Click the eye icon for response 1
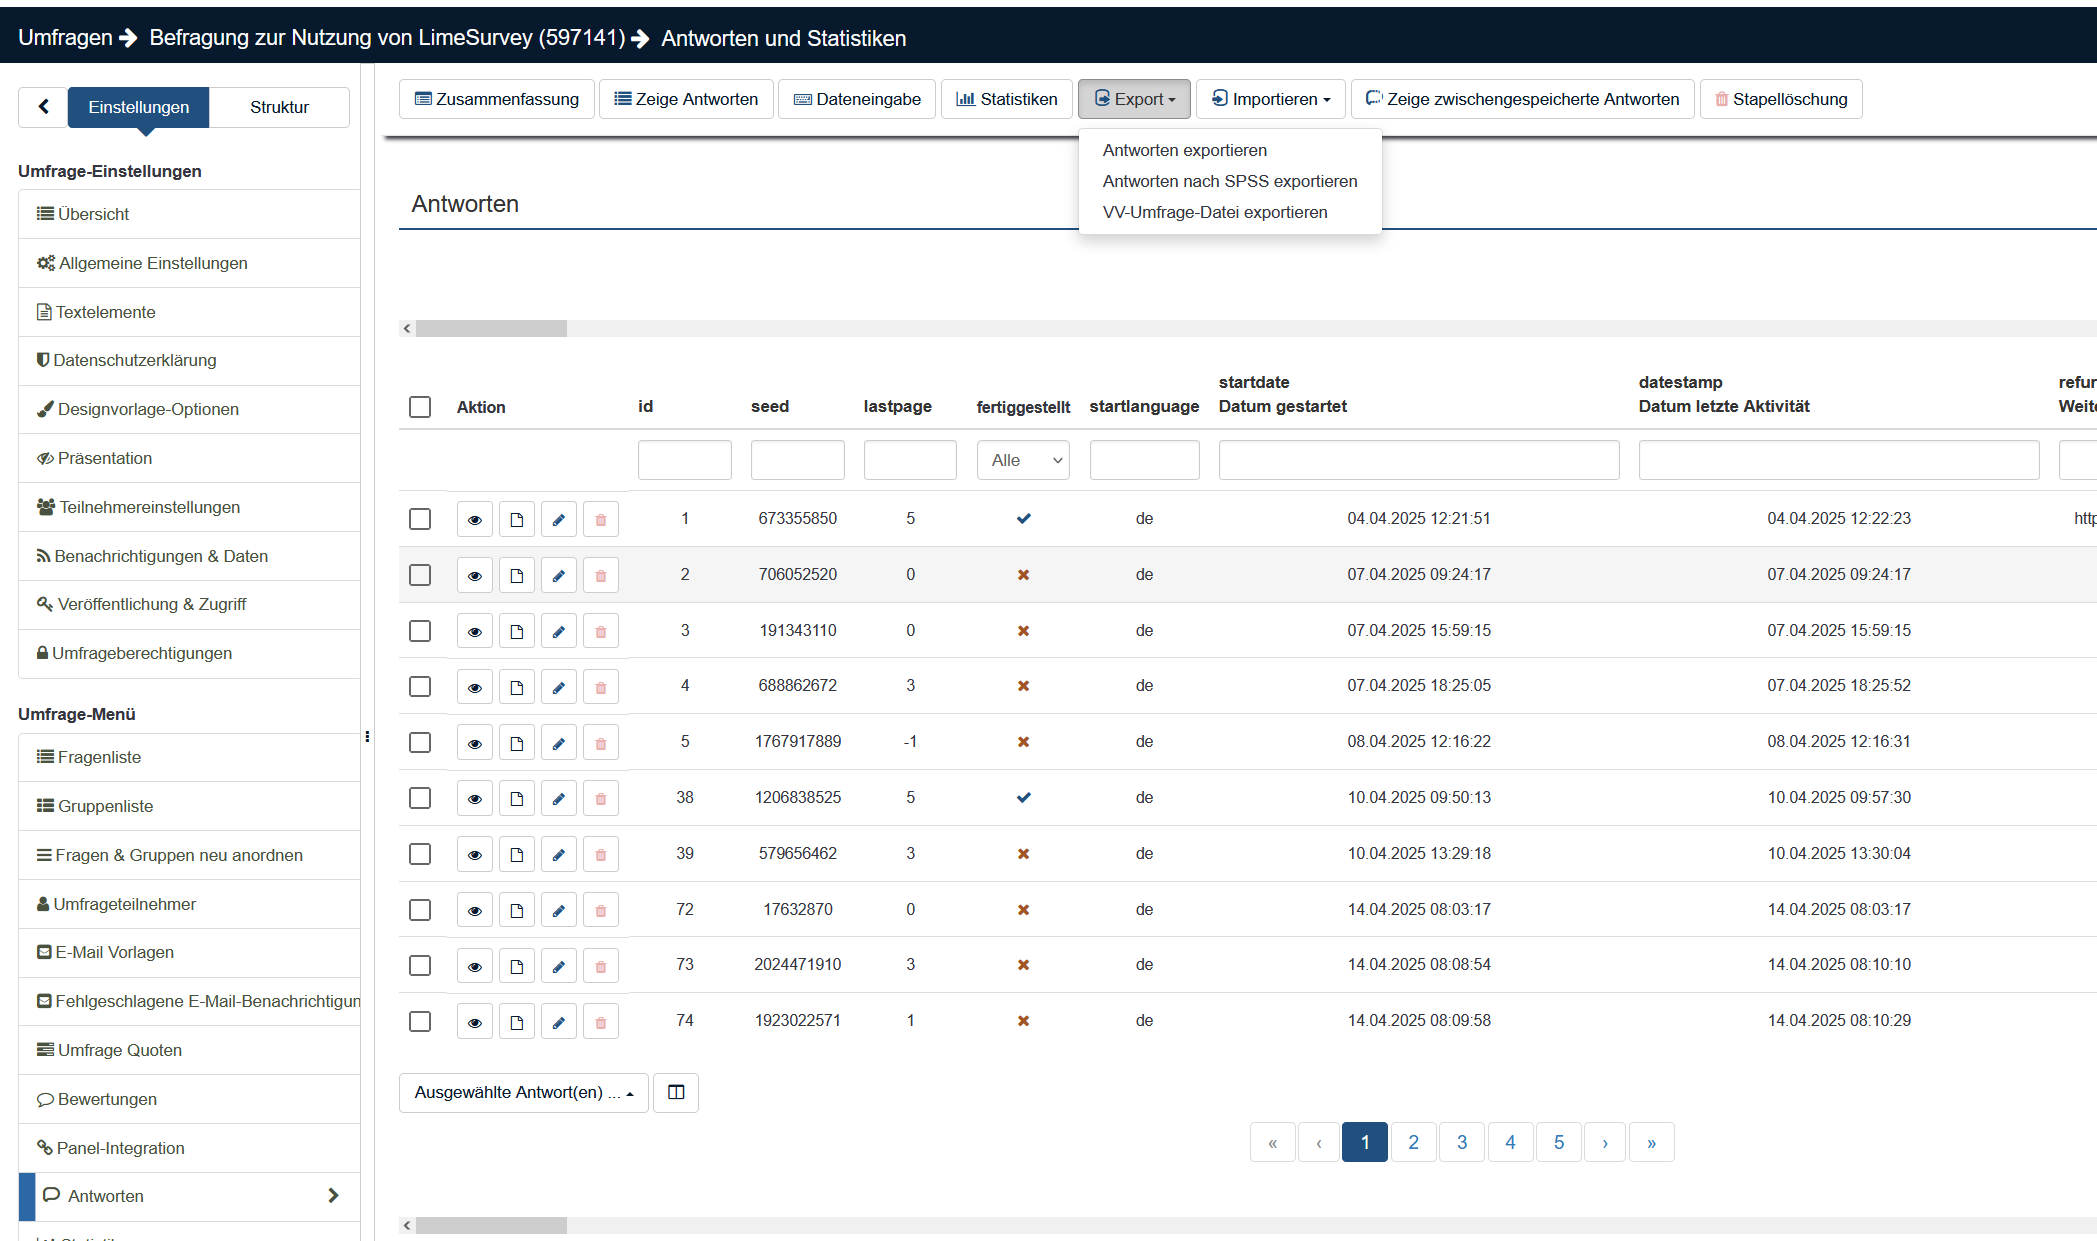This screenshot has width=2097, height=1241. point(474,519)
